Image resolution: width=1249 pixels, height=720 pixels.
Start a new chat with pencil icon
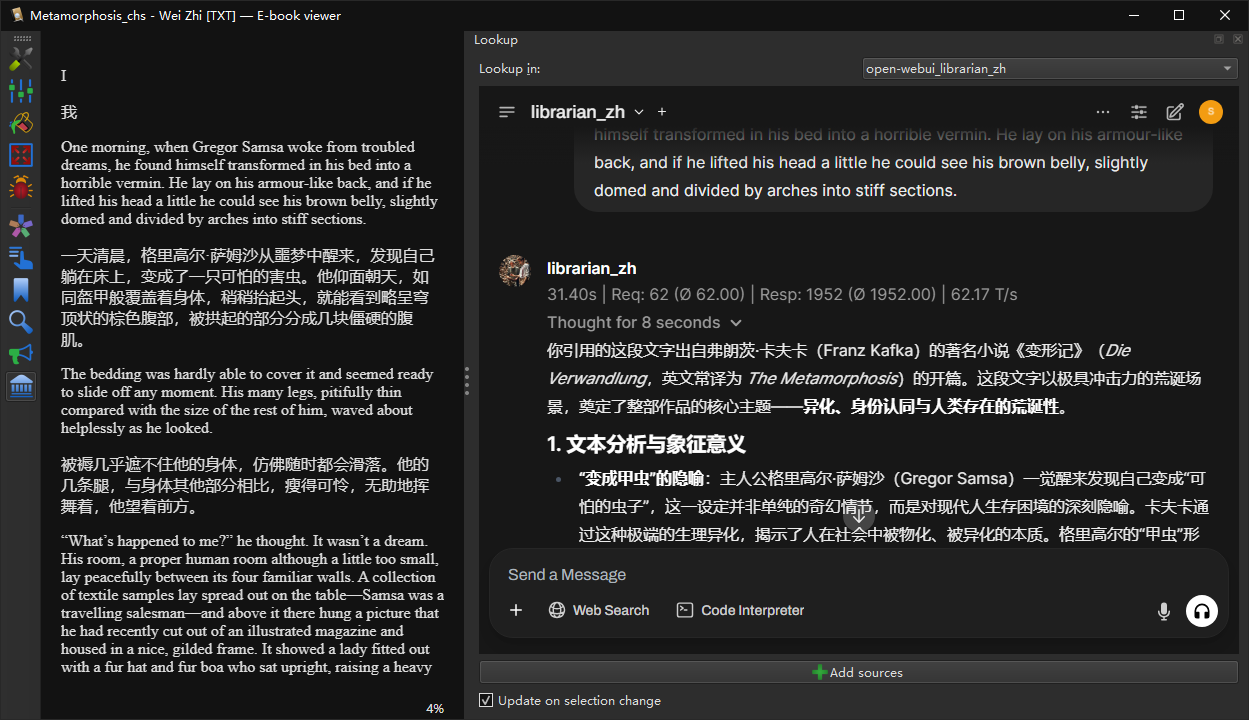pyautogui.click(x=1175, y=112)
